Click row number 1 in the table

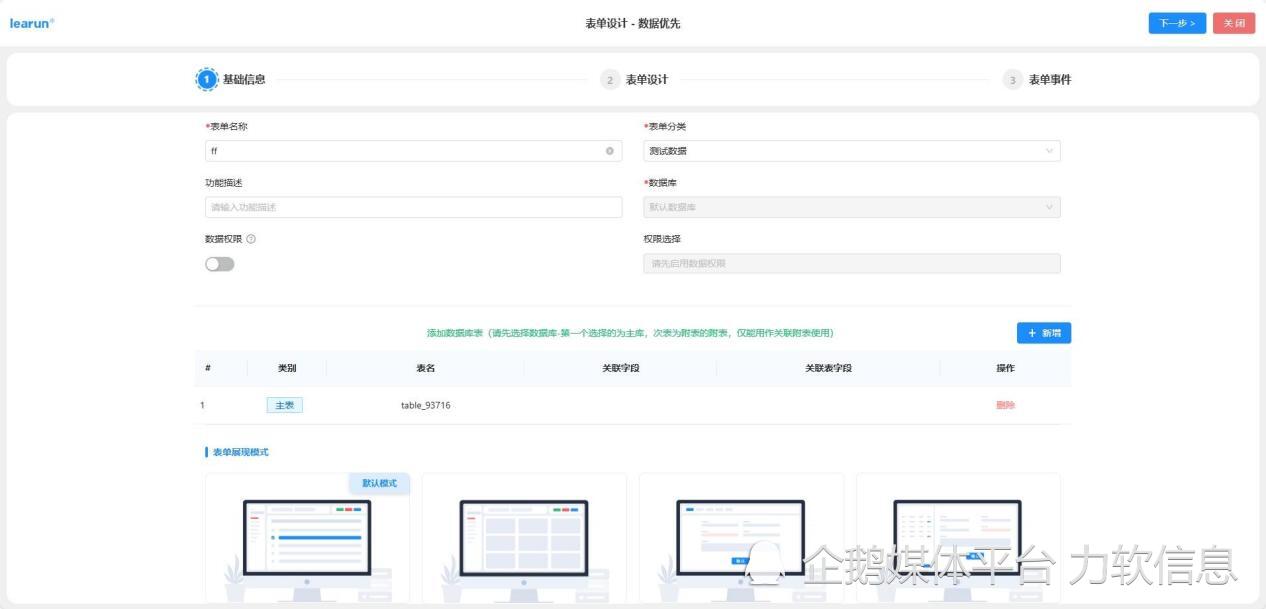point(203,405)
